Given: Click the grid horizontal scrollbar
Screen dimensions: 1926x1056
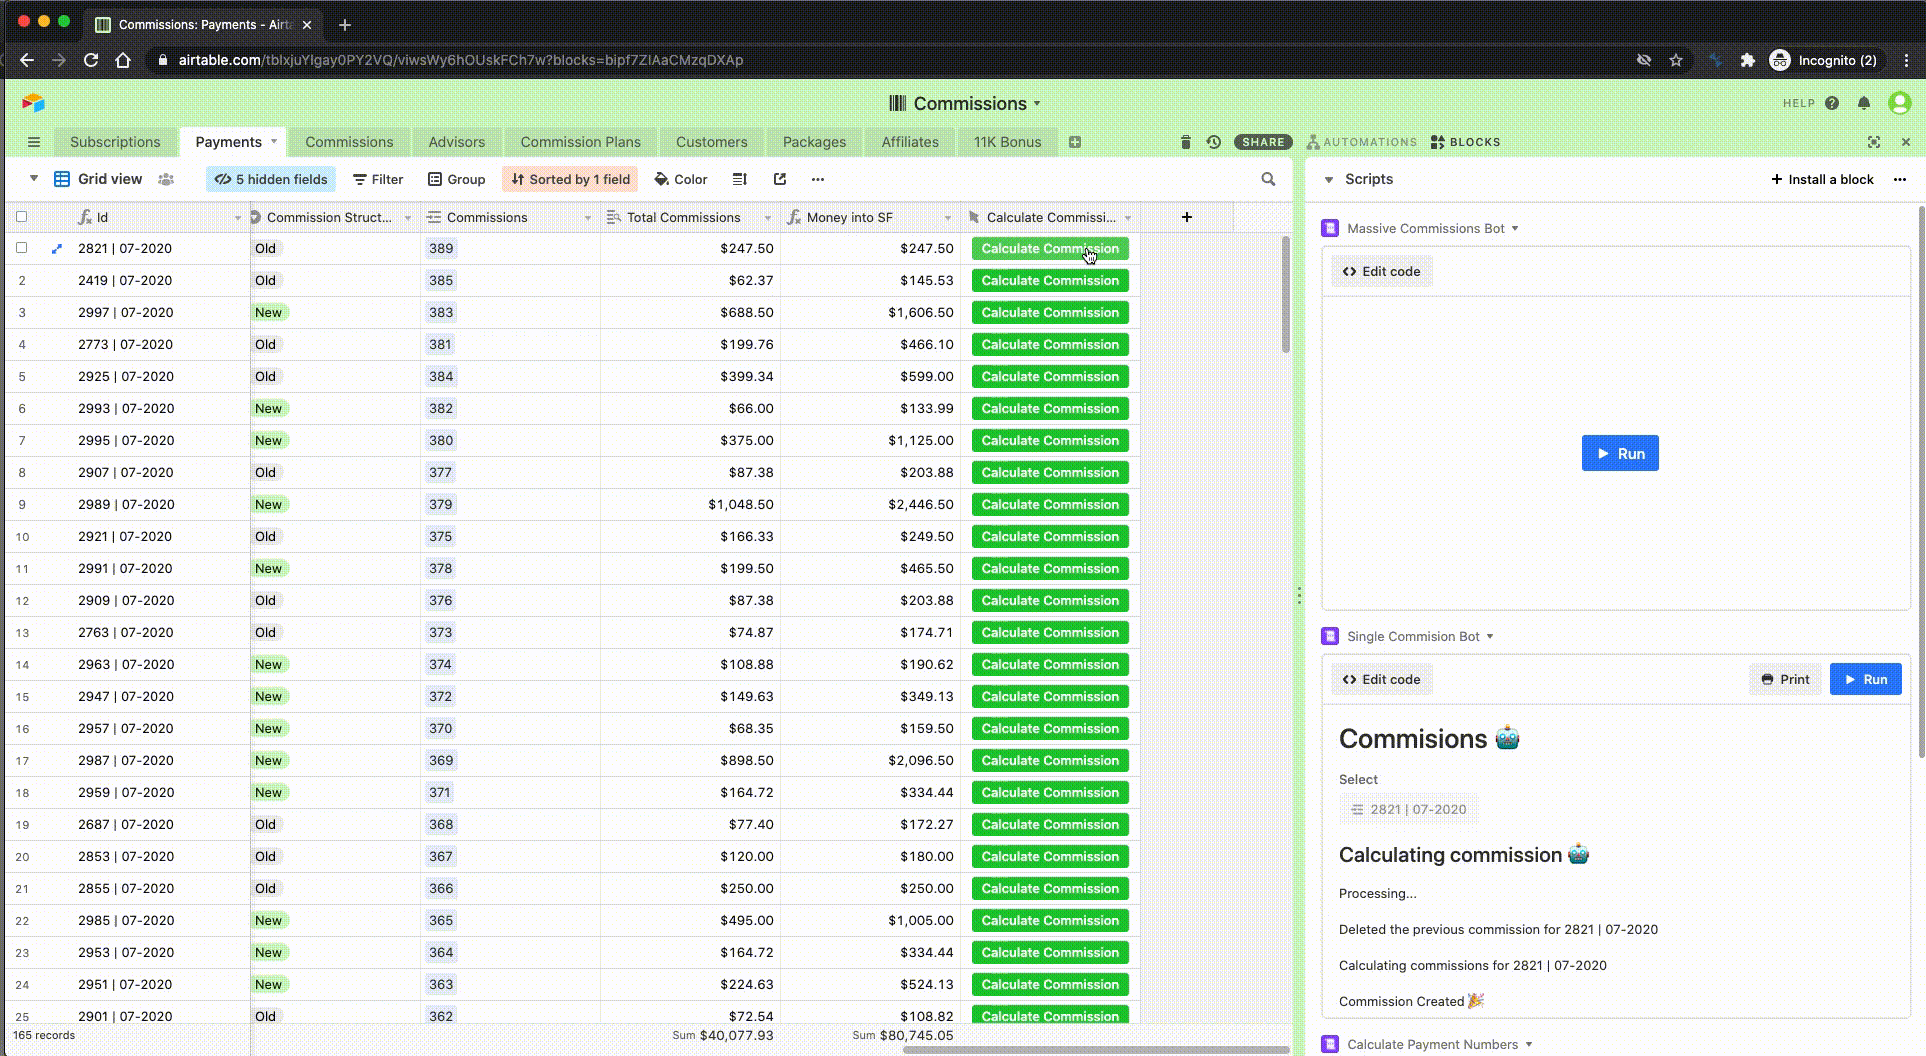Looking at the screenshot, I should click(x=1096, y=1050).
